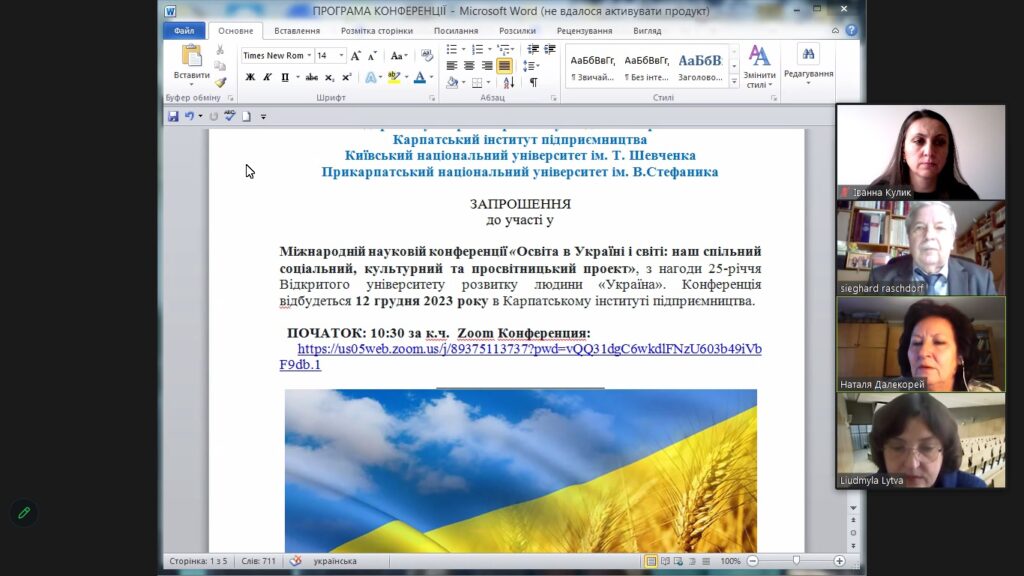Screen dimensions: 1024x576
Task: Click the Clear Formatting icon
Action: (428, 56)
